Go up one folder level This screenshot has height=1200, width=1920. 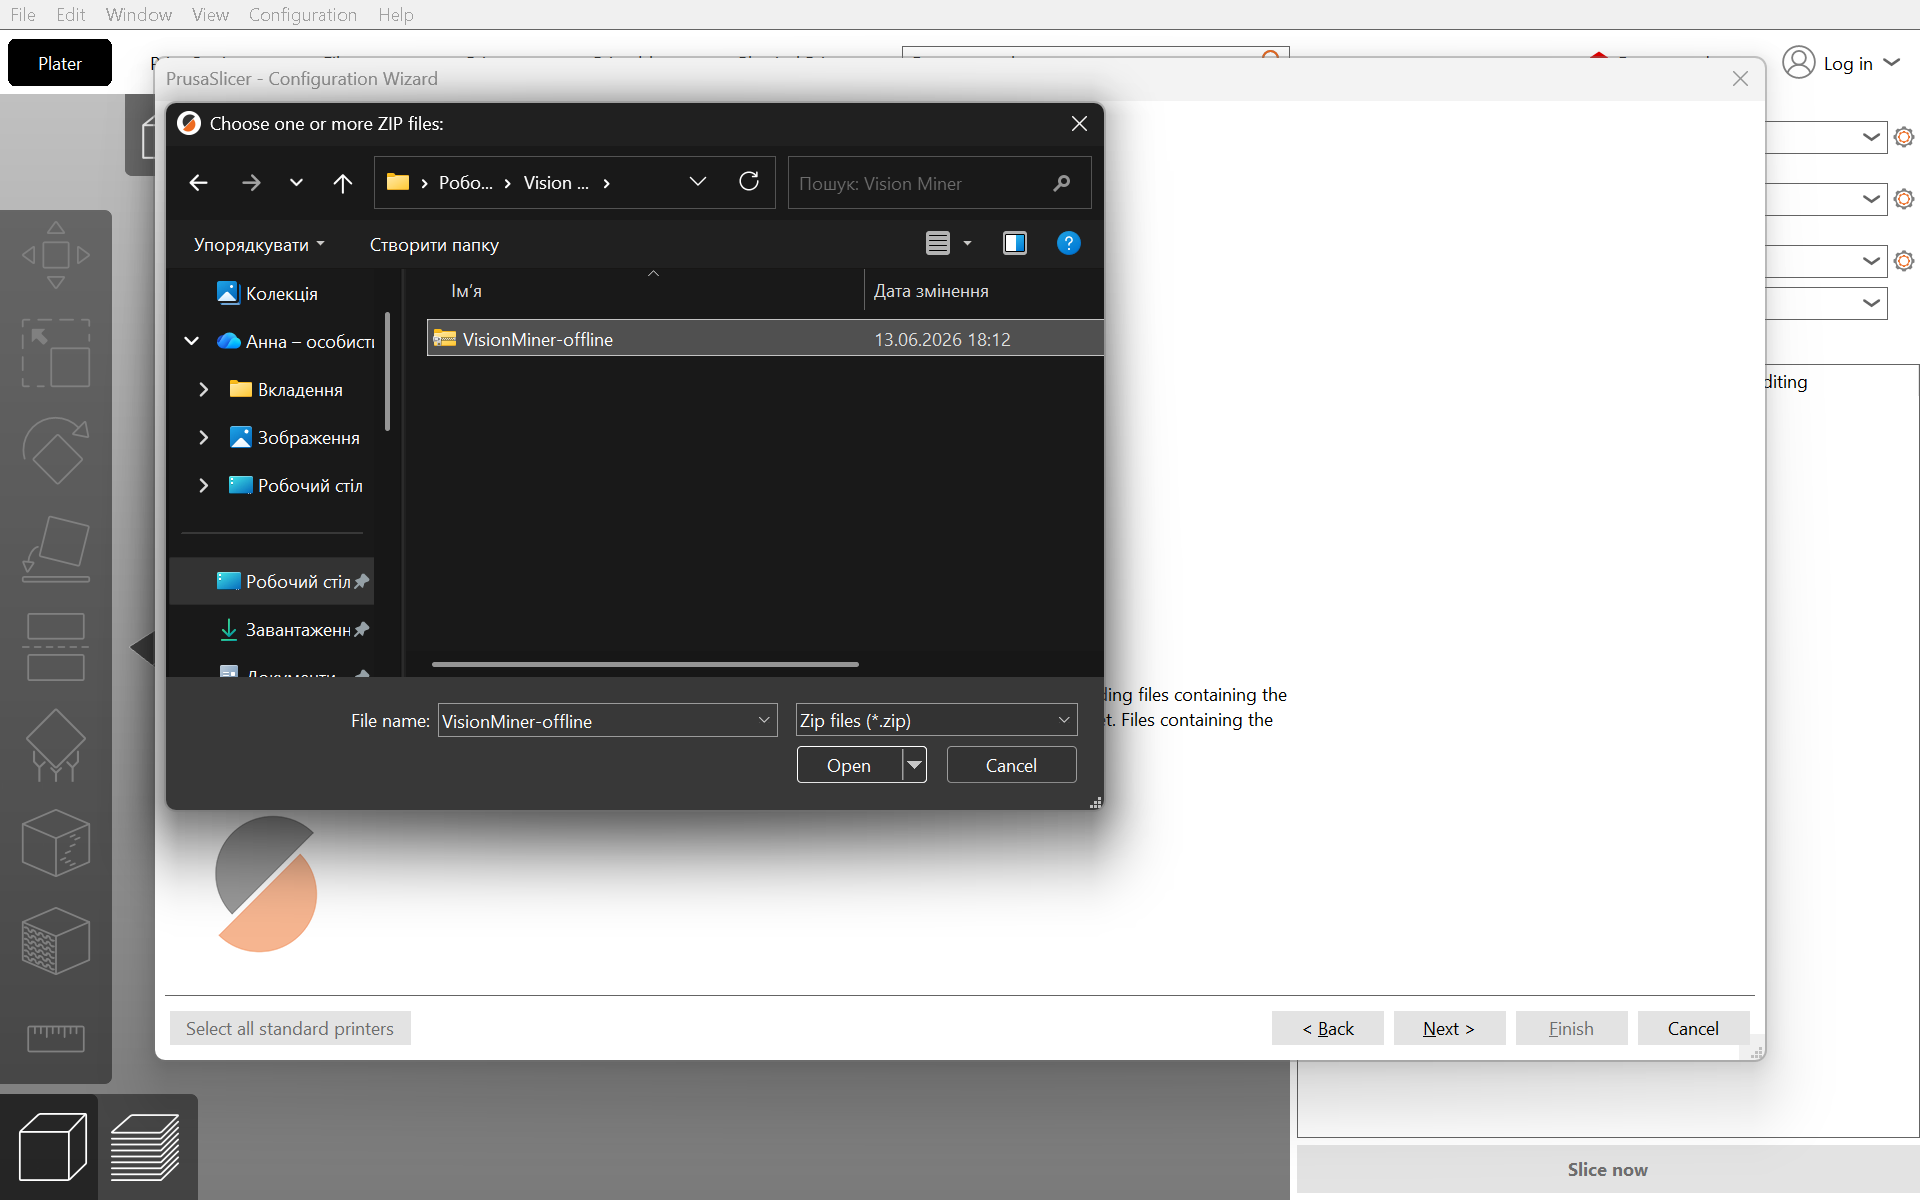tap(343, 182)
